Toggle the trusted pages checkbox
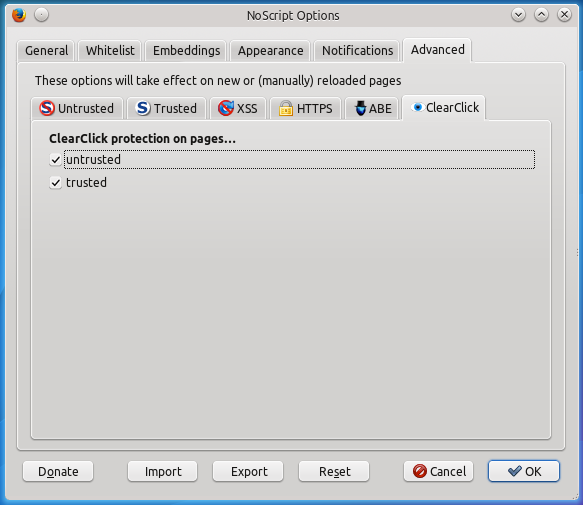Viewport: 583px width, 505px height. (55, 183)
